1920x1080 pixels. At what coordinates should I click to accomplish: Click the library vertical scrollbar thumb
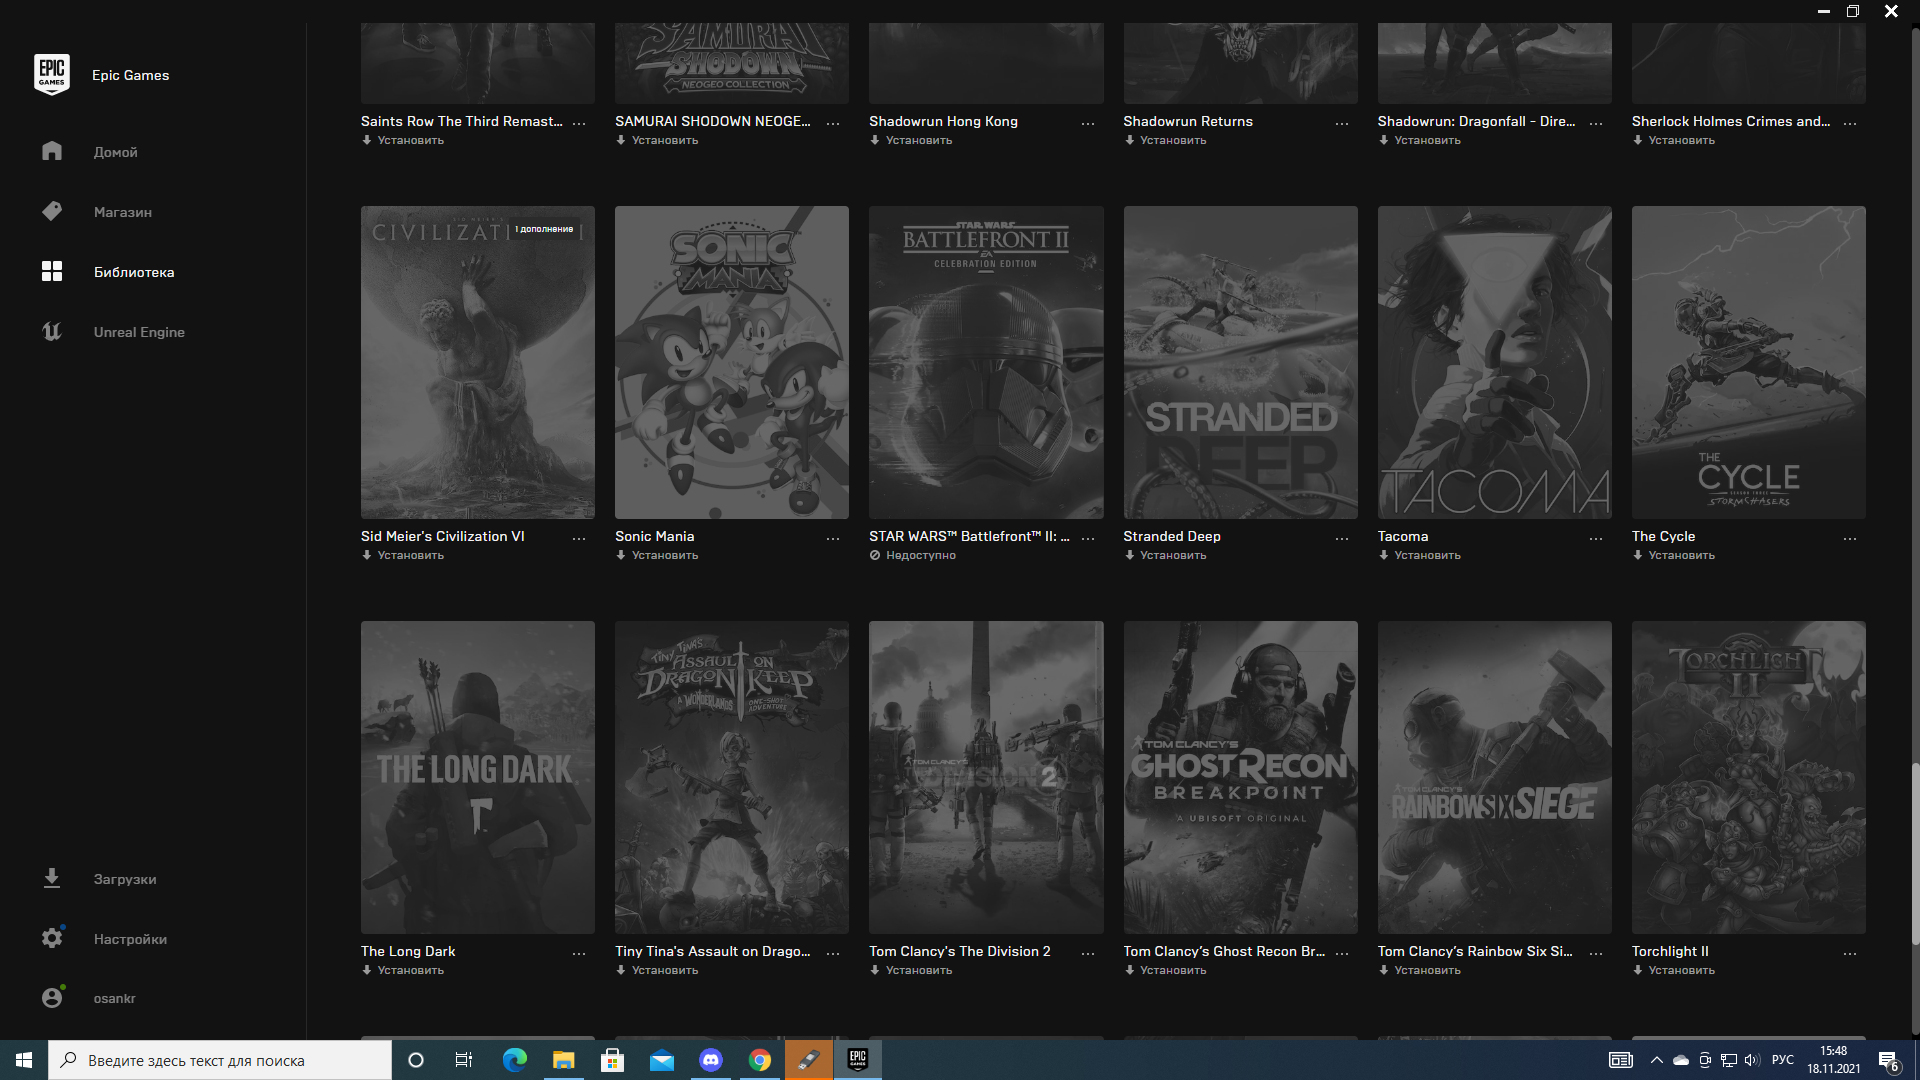tap(1914, 853)
